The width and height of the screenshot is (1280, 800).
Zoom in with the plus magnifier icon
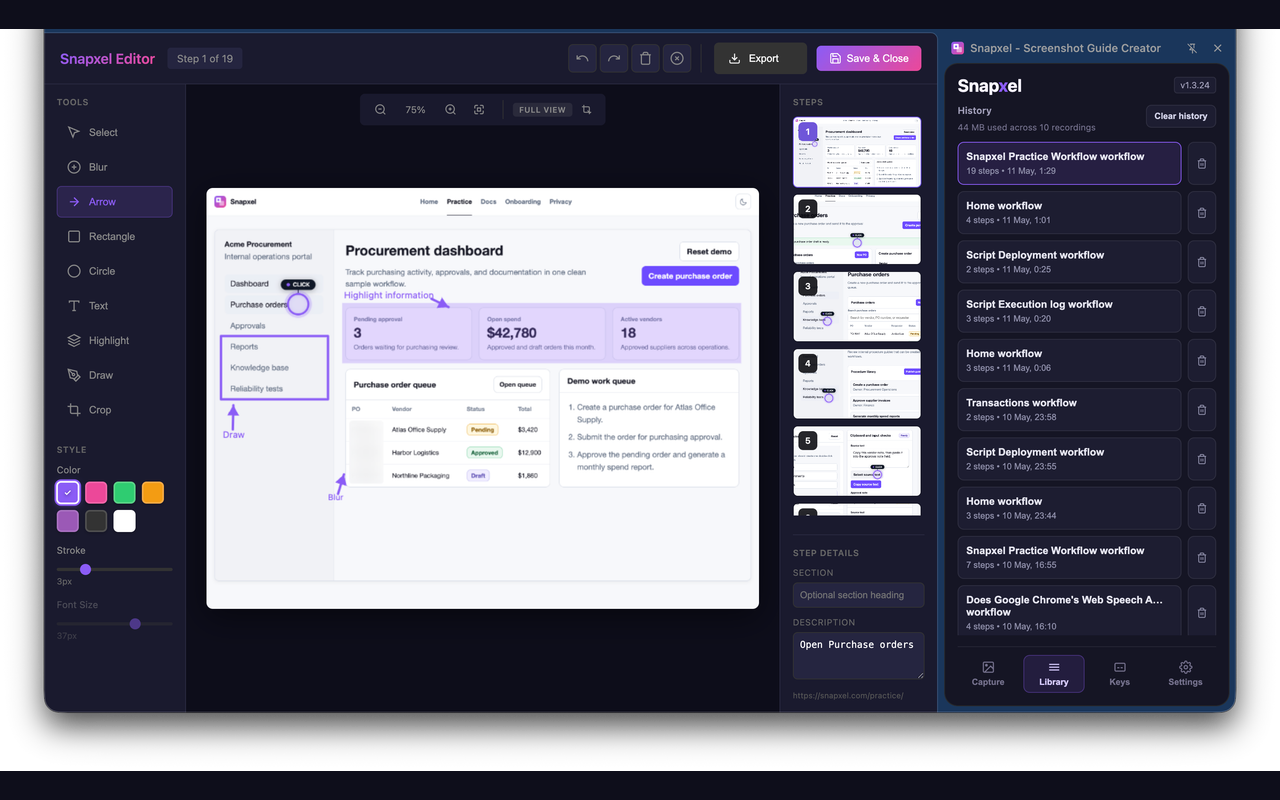[x=450, y=110]
